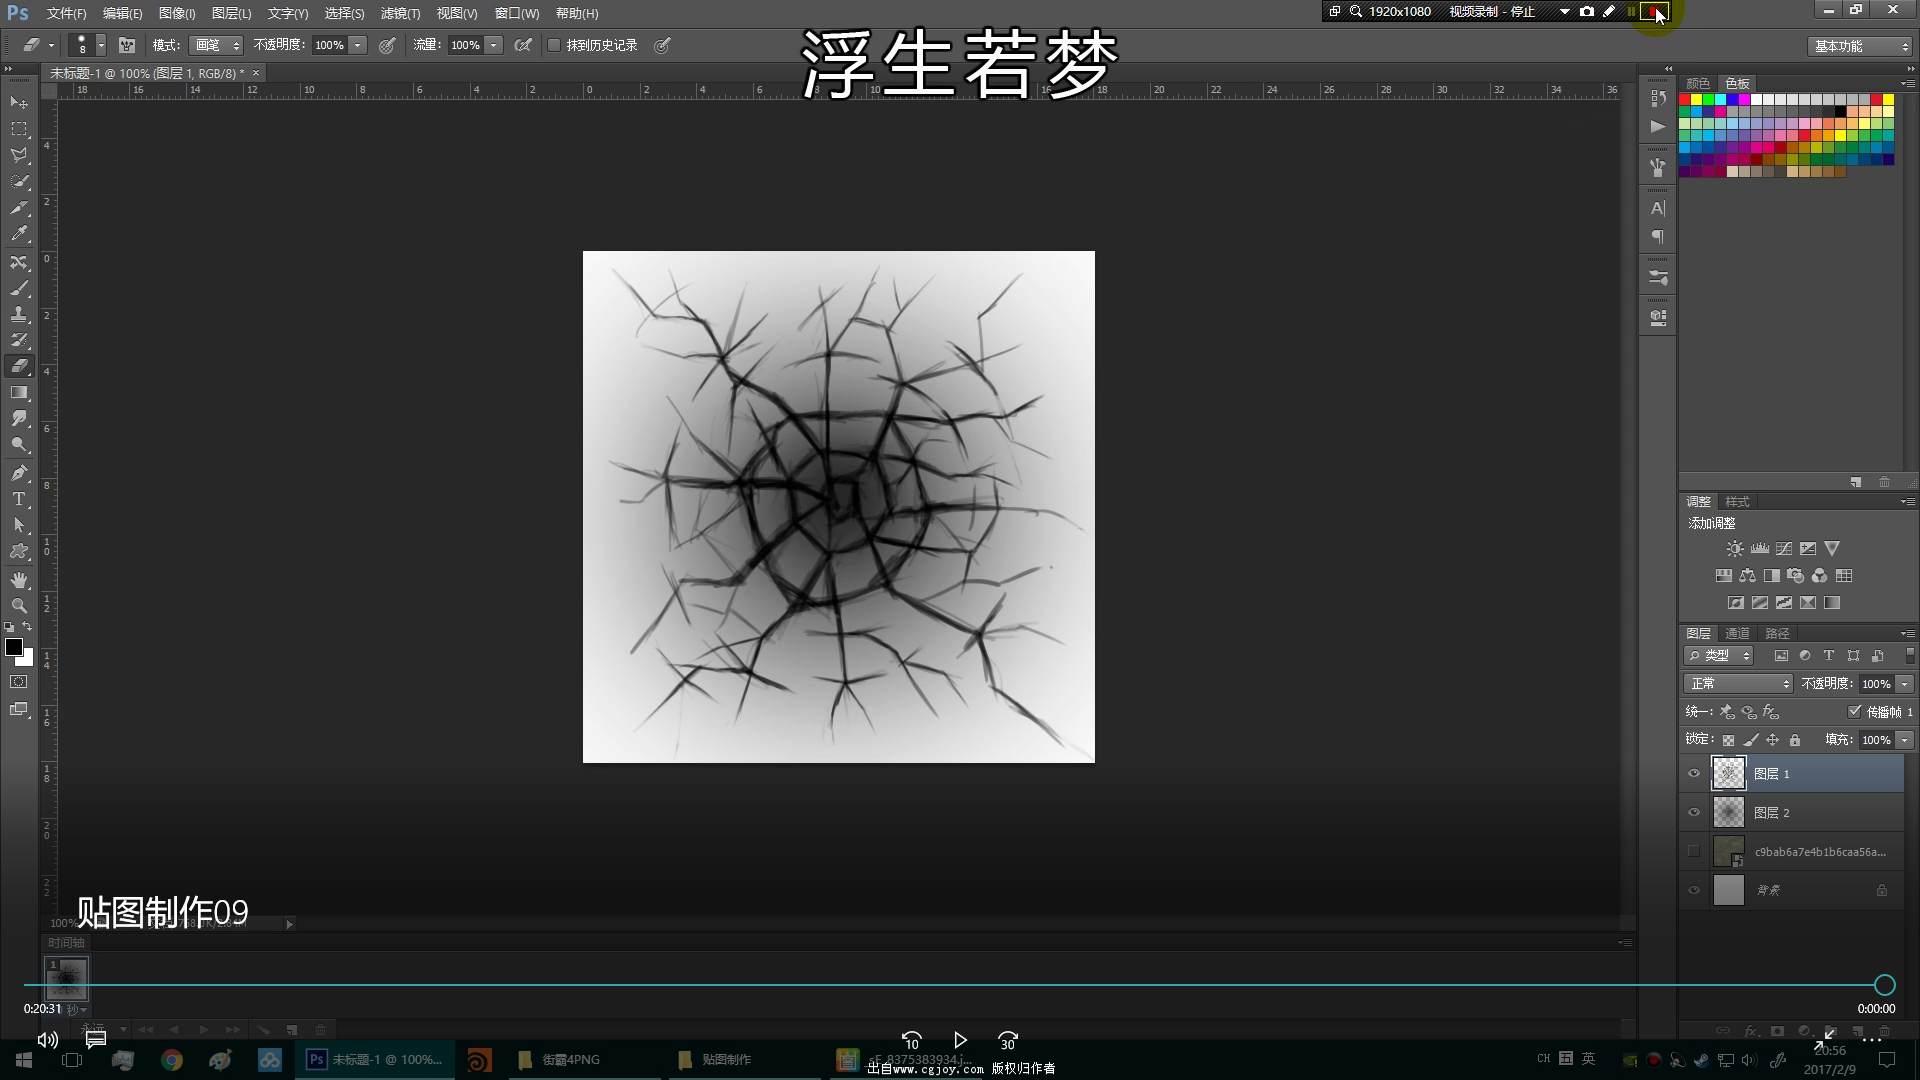The width and height of the screenshot is (1920, 1080).
Task: Open the brush preset picker dropdown
Action: click(x=101, y=45)
